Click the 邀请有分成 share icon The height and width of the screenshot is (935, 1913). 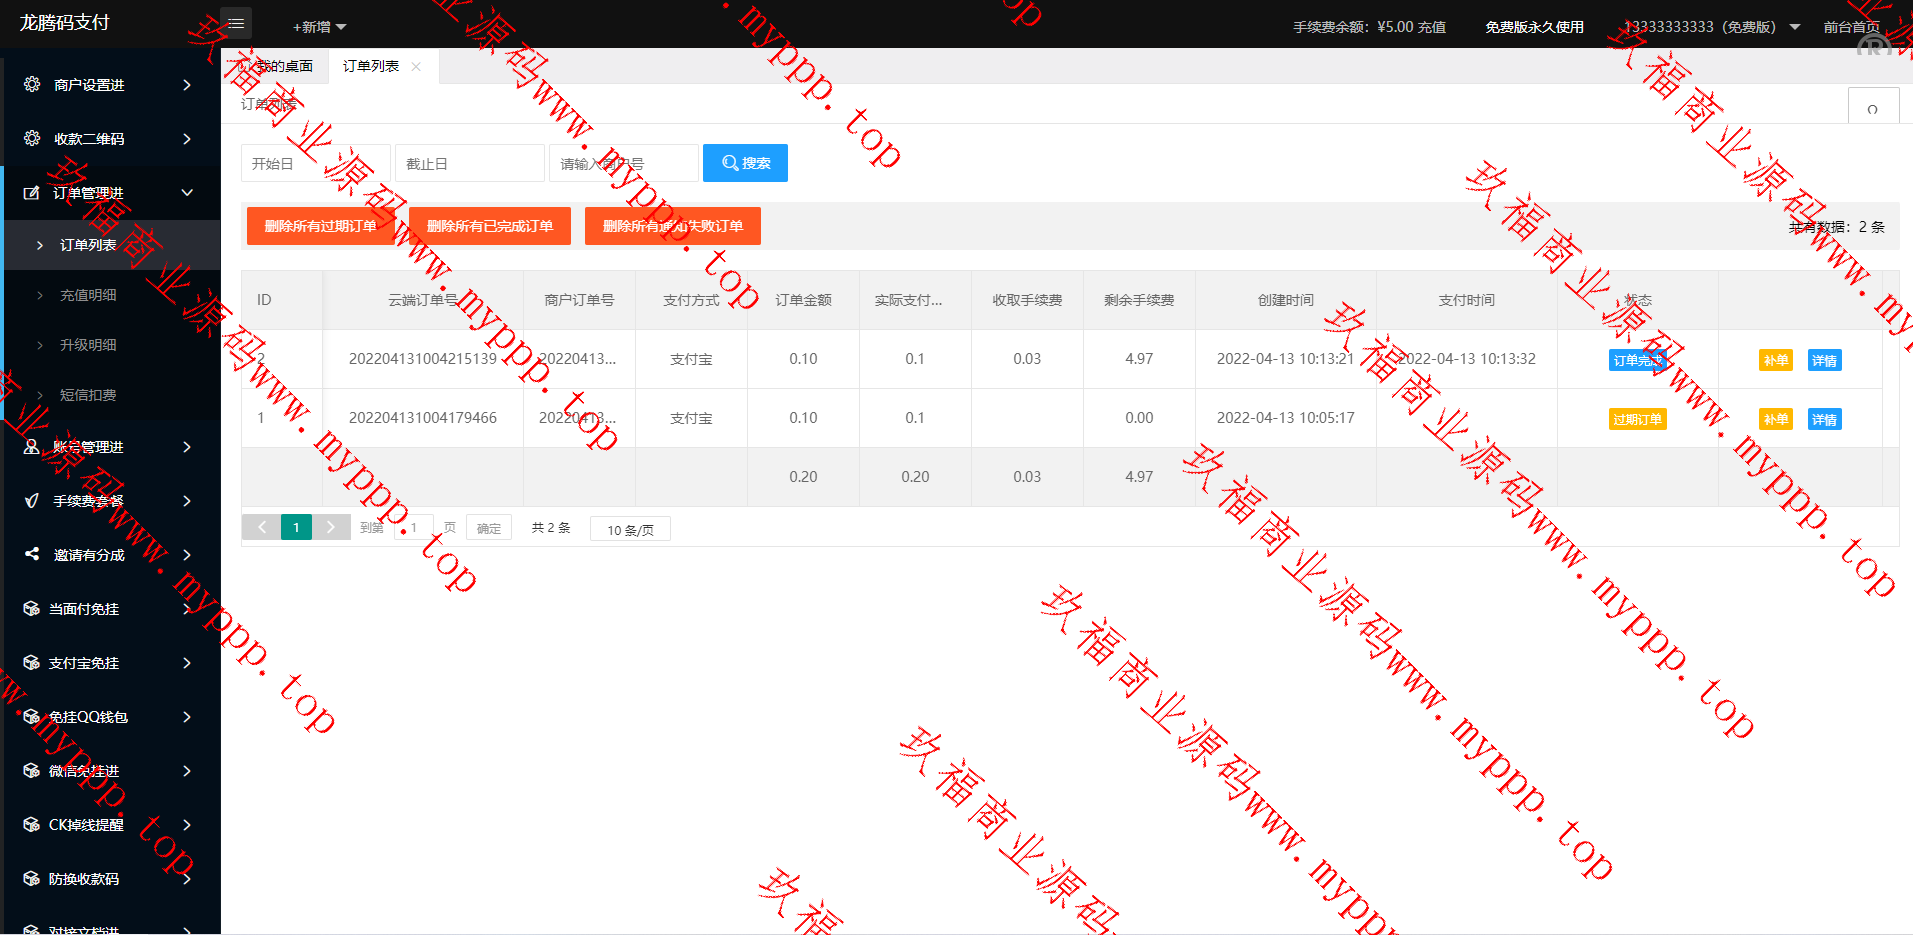click(x=32, y=554)
